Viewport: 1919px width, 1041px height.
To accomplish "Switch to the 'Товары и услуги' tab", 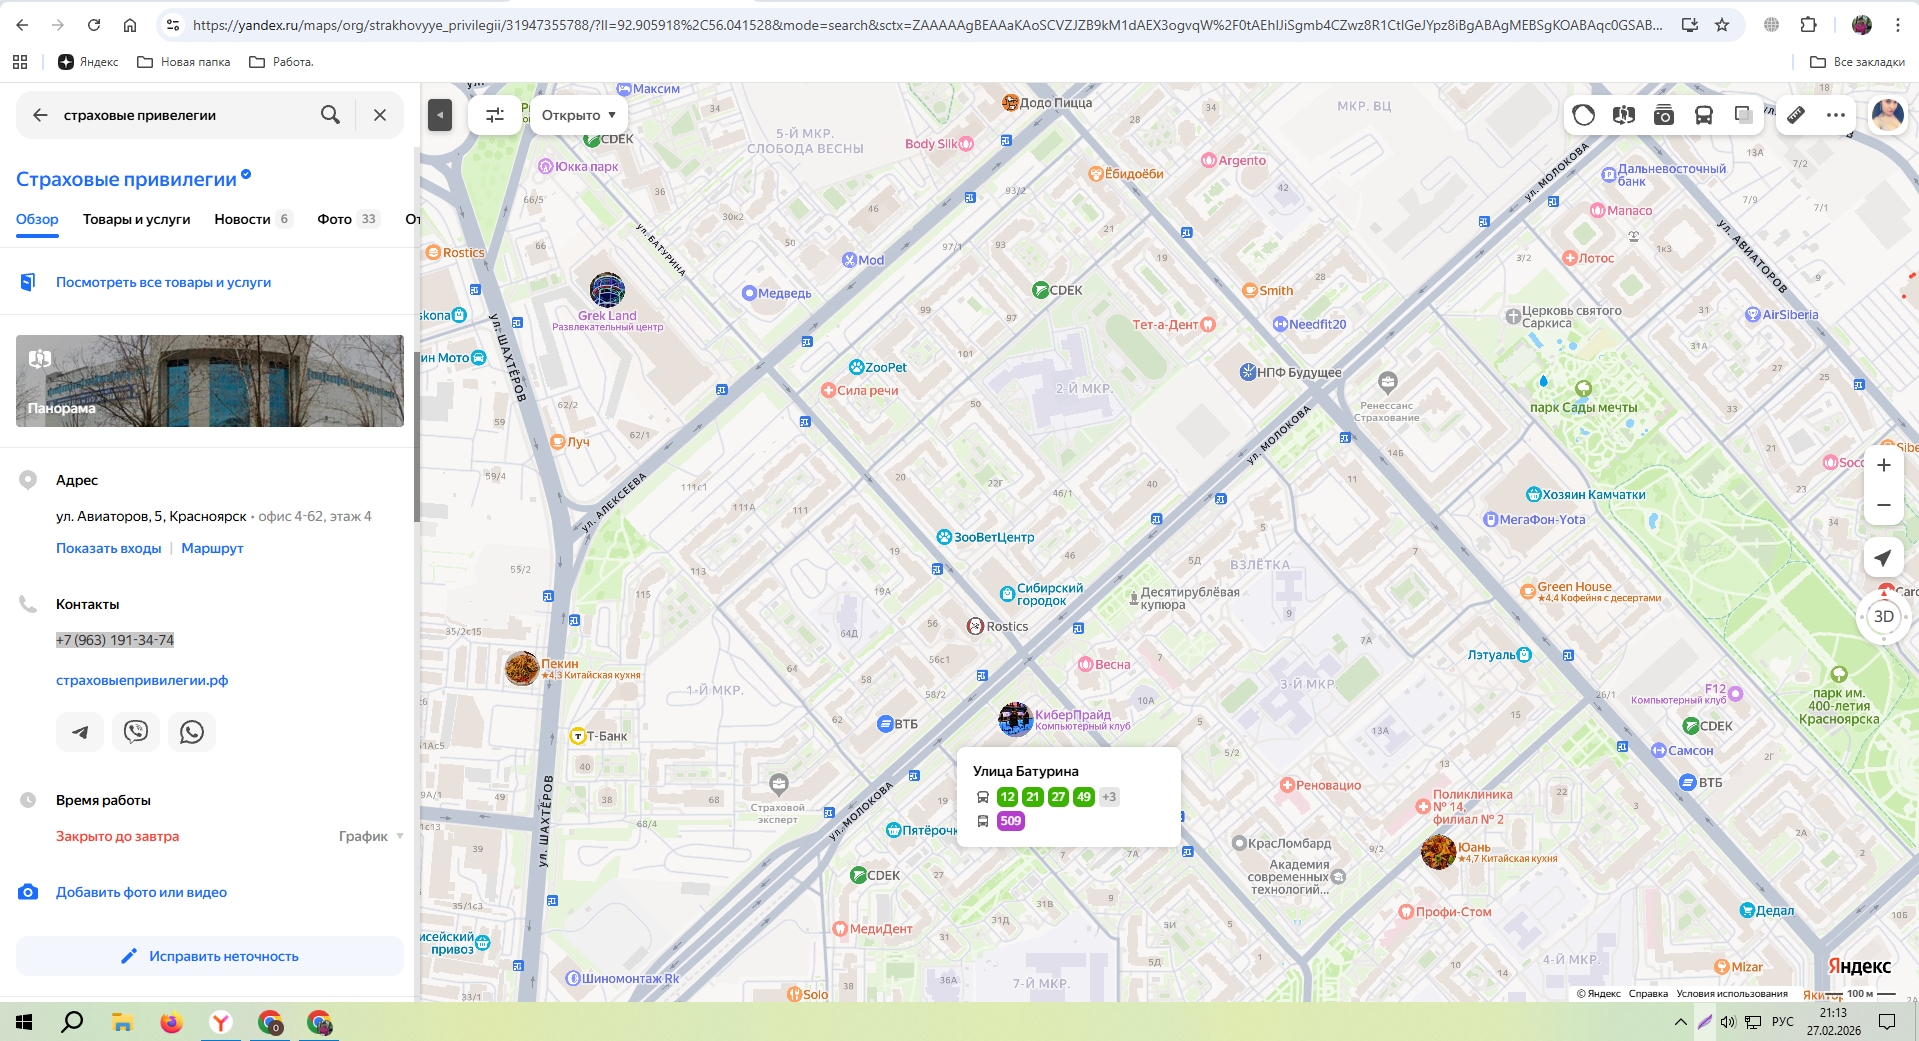I will pos(136,219).
